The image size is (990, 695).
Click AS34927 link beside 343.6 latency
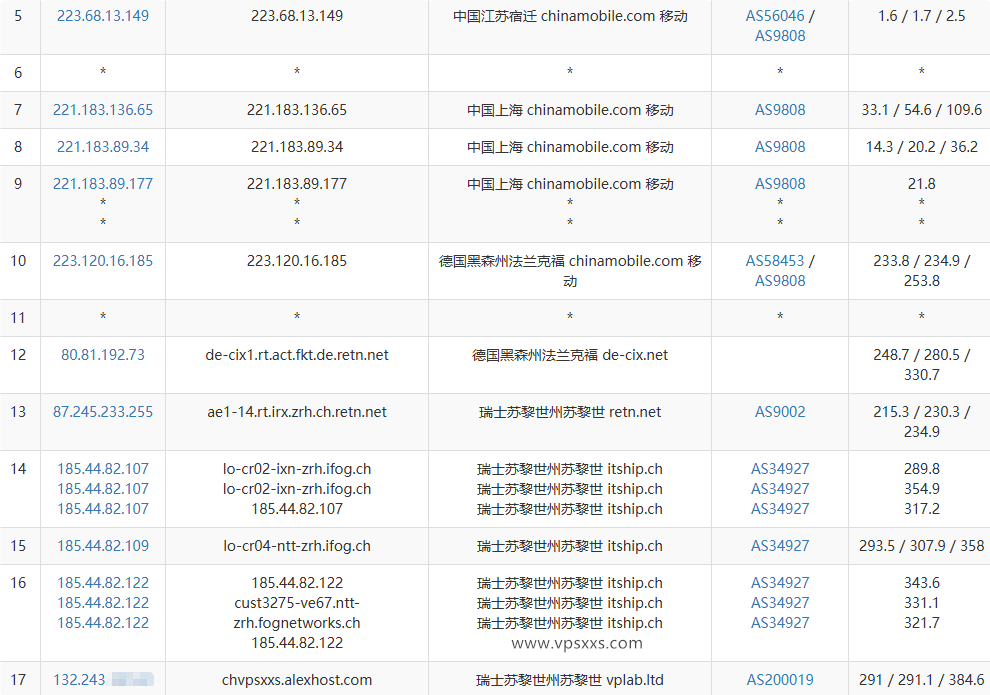click(780, 583)
